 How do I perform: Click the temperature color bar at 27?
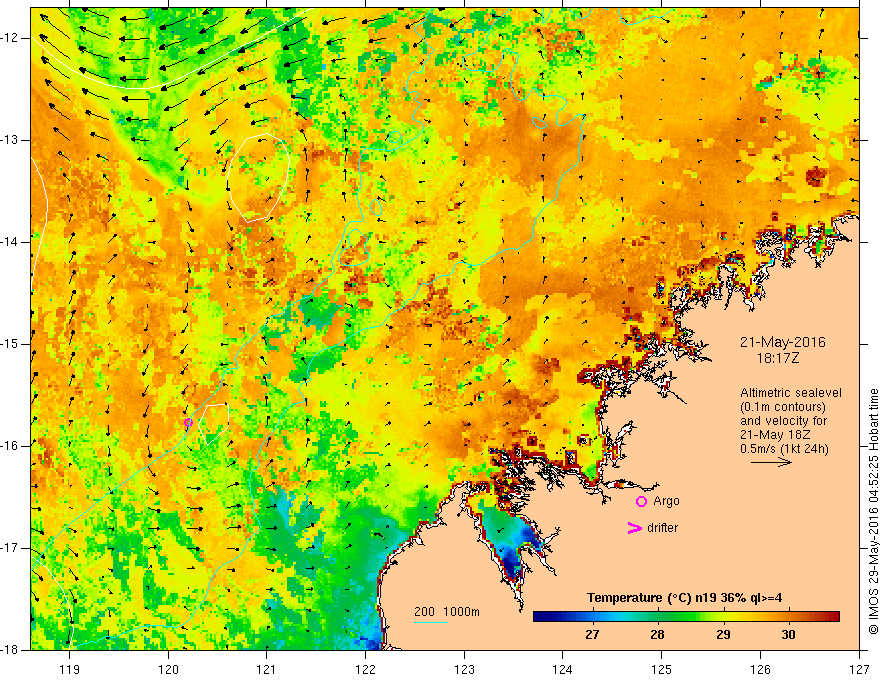[592, 617]
